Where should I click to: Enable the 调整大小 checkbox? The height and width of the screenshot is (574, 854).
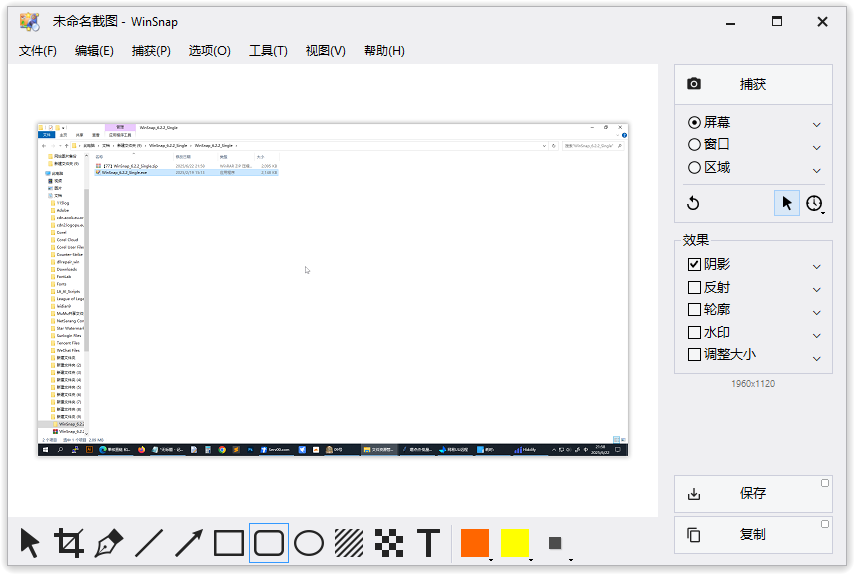point(694,355)
